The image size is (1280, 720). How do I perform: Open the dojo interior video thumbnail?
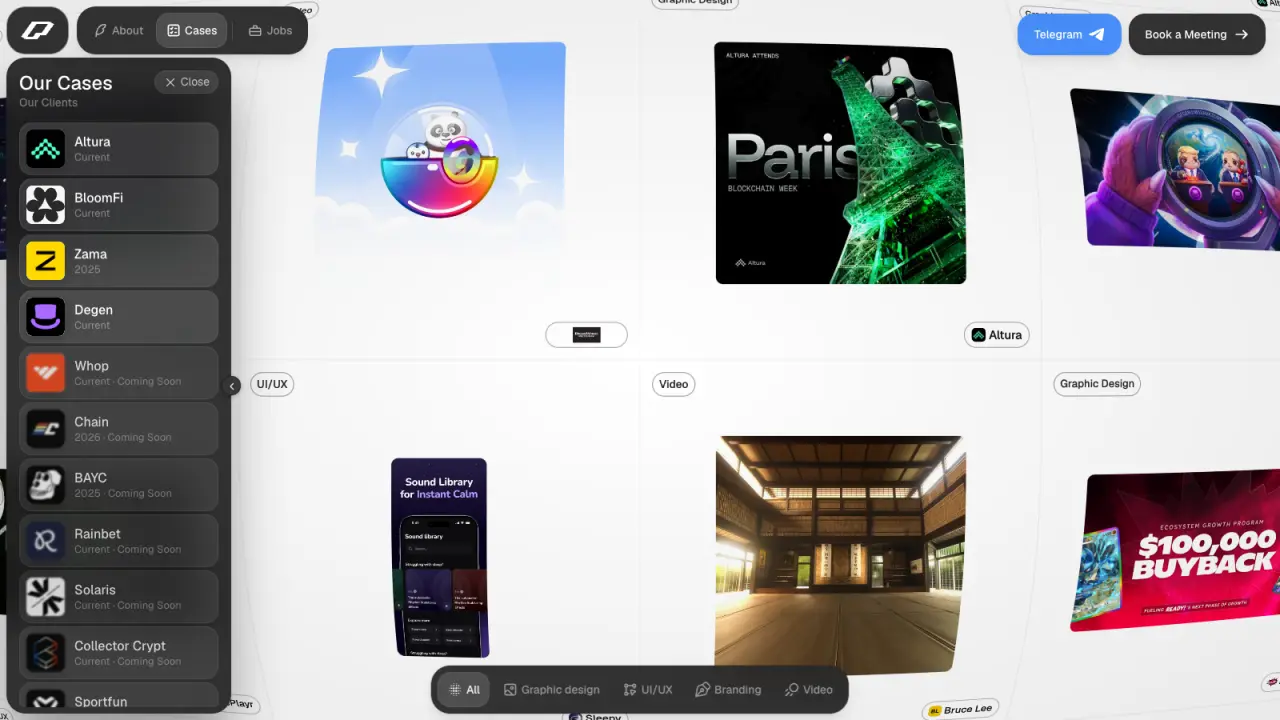(x=840, y=555)
